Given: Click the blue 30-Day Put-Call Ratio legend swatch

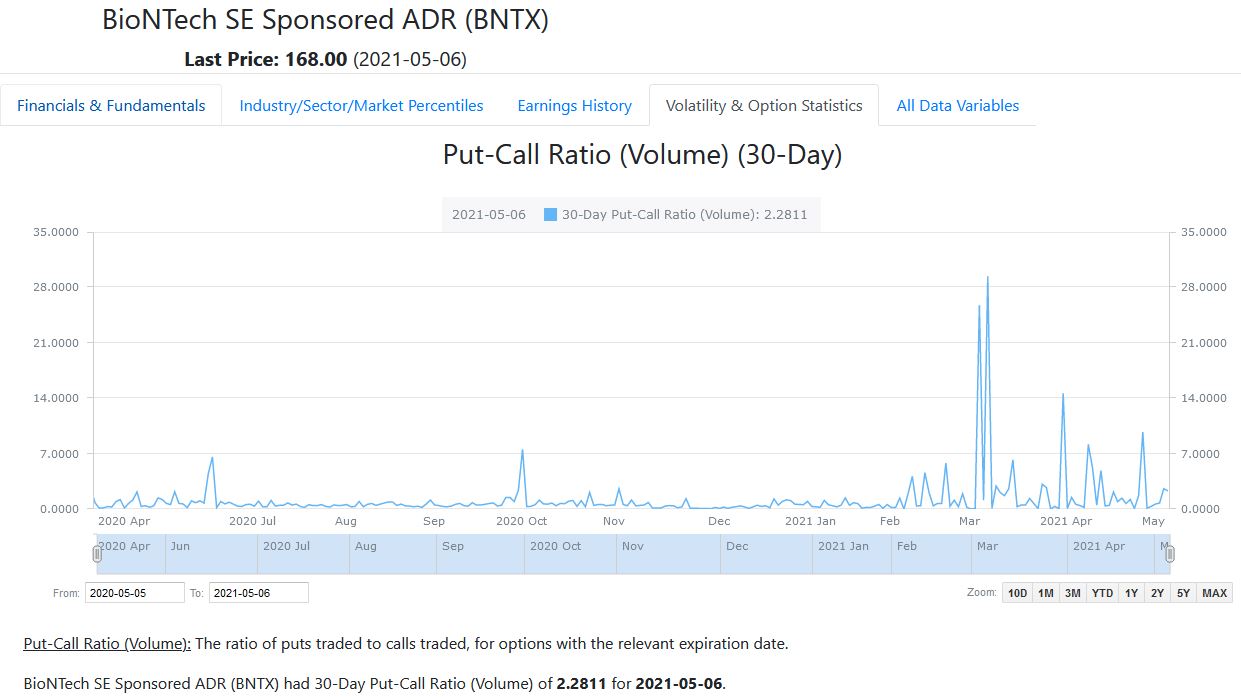Looking at the screenshot, I should tap(550, 214).
